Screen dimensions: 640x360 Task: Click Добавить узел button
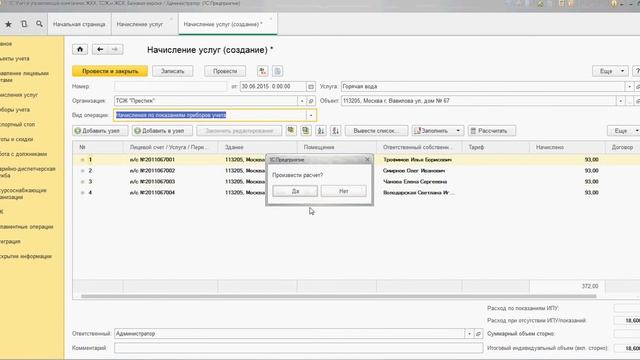click(x=100, y=131)
